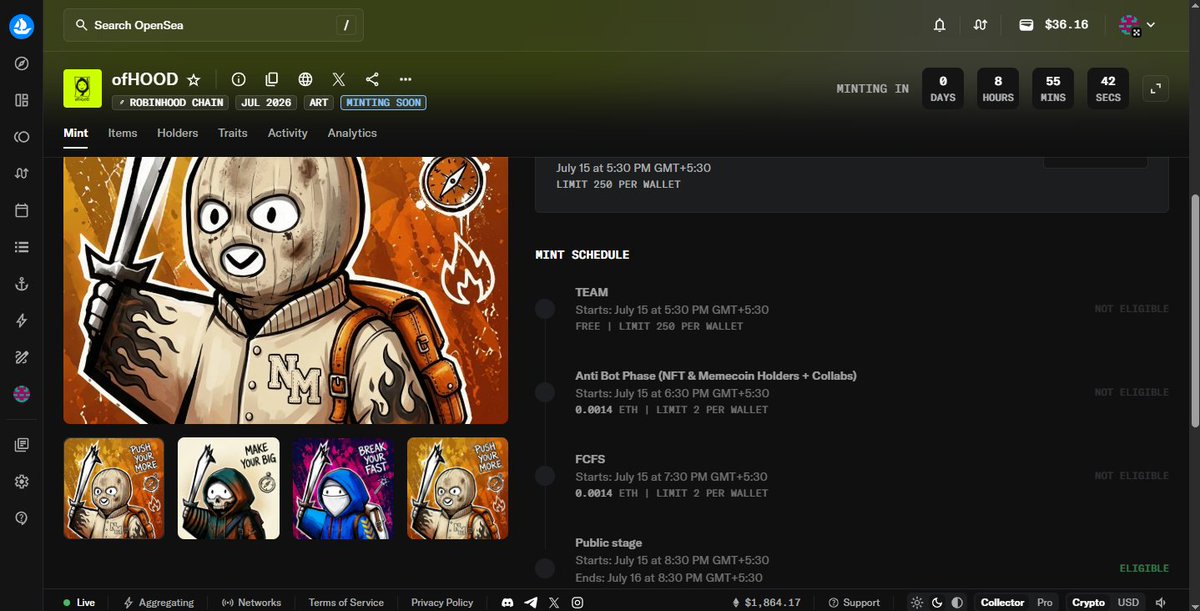Open the Swap arrows icon in sidebar
This screenshot has width=1200, height=611.
pyautogui.click(x=21, y=174)
